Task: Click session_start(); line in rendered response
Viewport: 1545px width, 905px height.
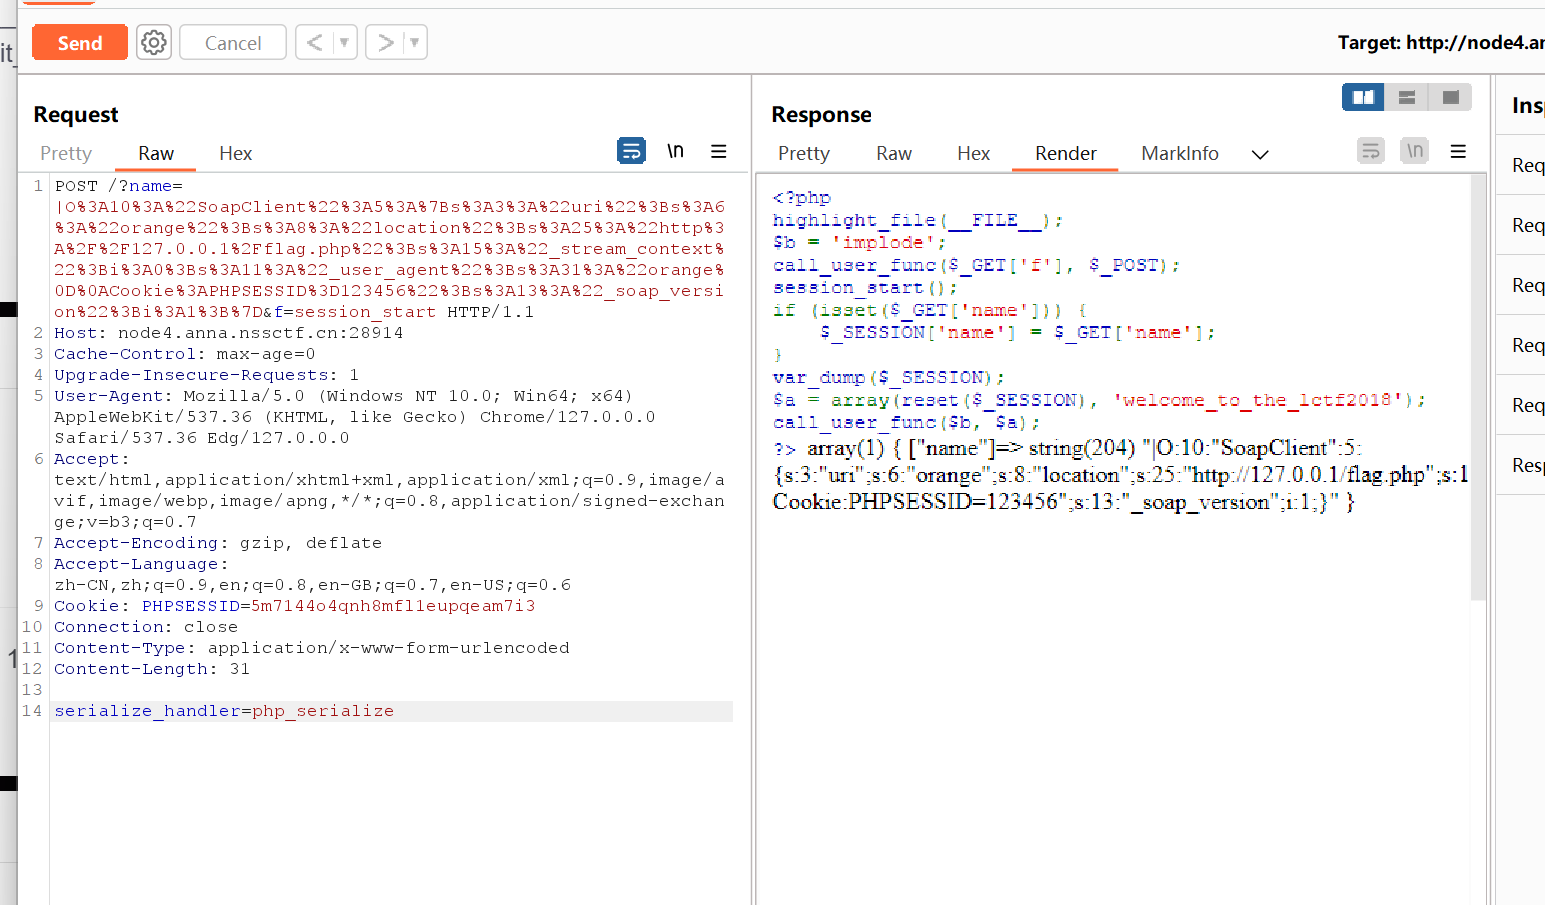Action: (865, 287)
